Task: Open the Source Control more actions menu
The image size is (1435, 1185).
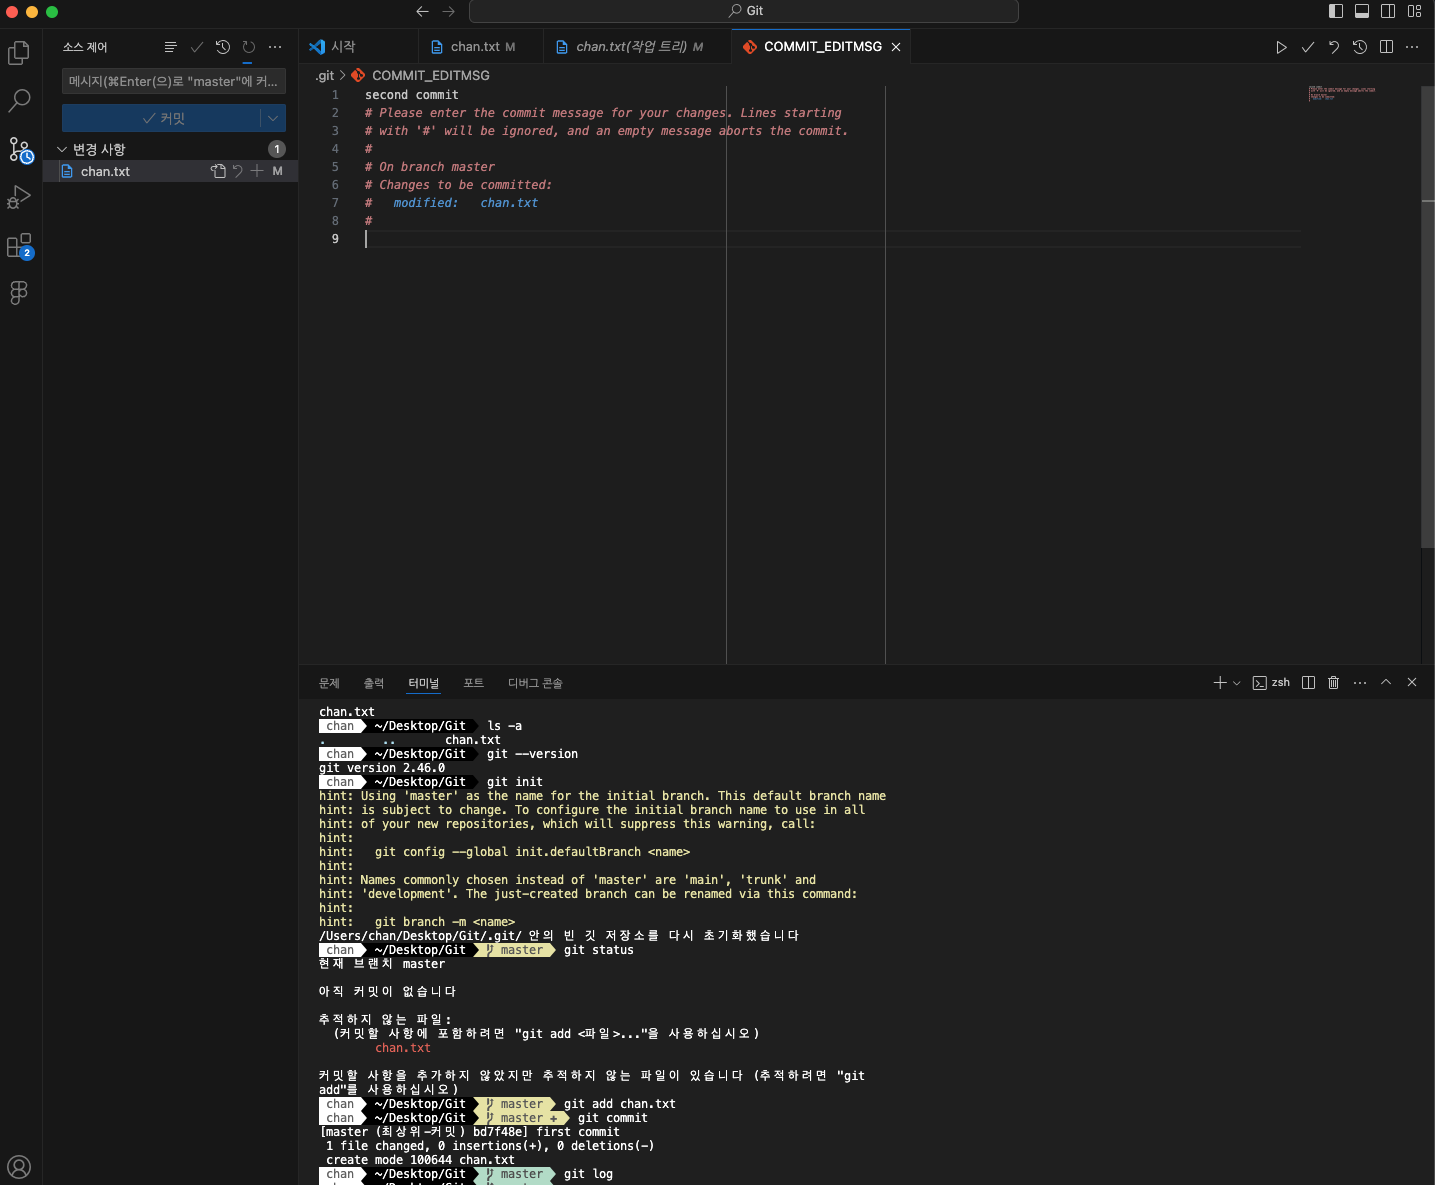Action: point(275,47)
